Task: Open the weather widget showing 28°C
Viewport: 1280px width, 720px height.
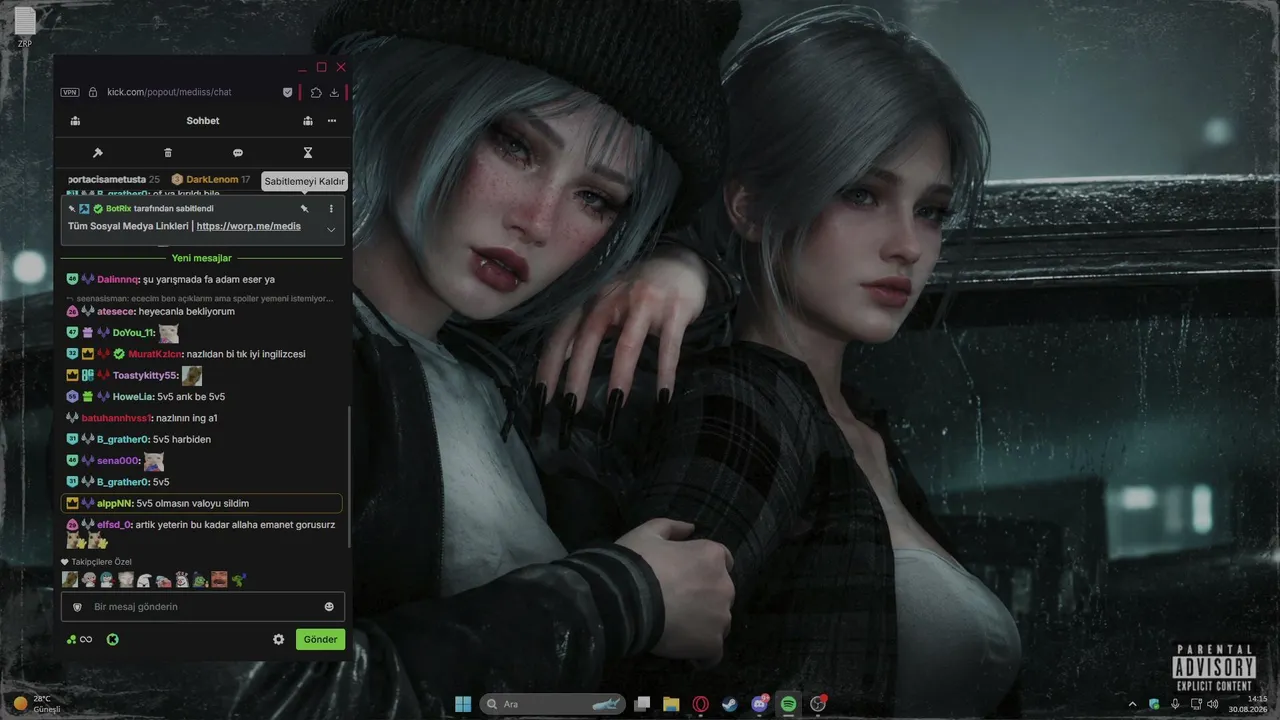Action: tap(38, 704)
